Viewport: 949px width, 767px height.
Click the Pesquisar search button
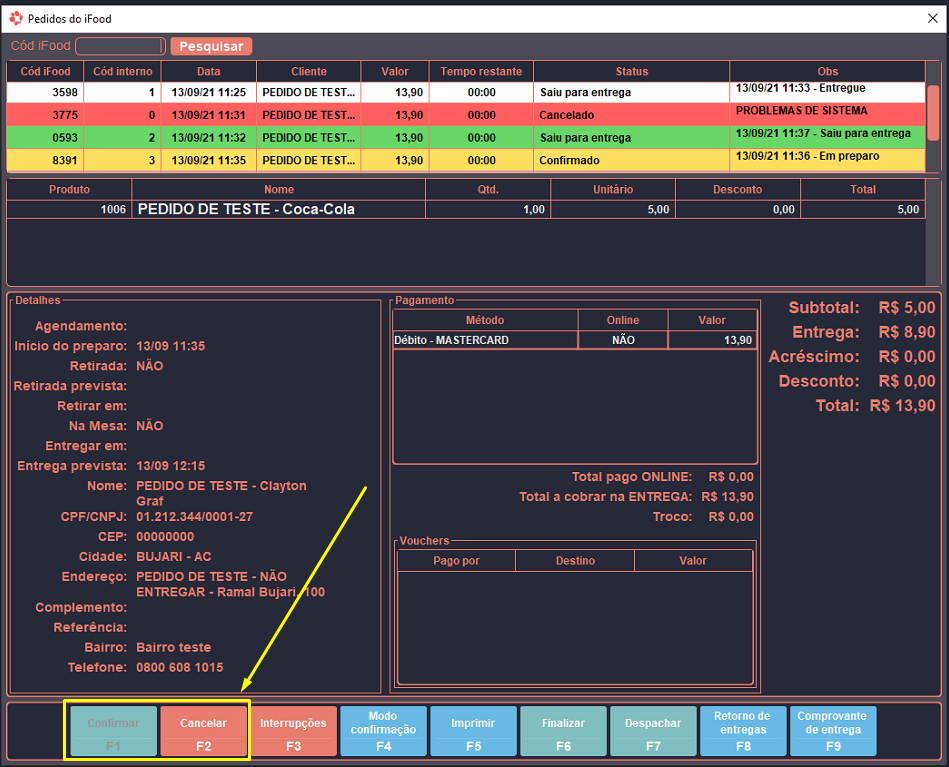click(211, 46)
